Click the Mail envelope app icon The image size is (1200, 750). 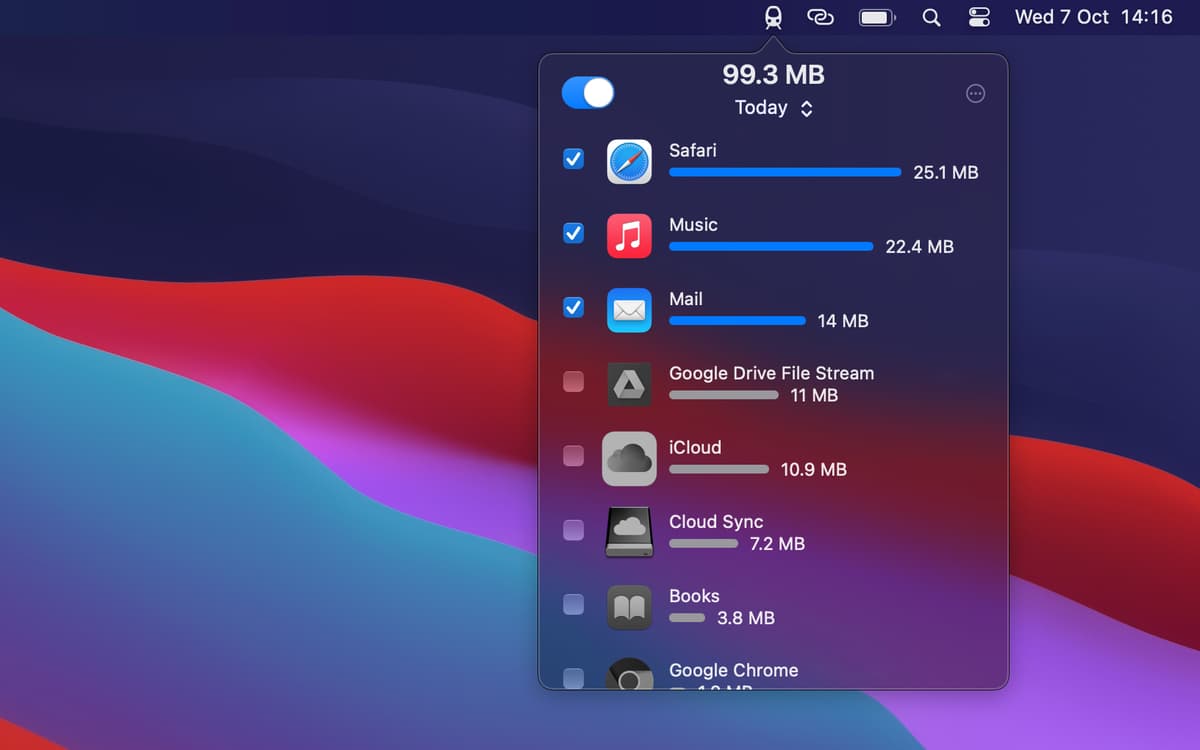click(x=629, y=310)
